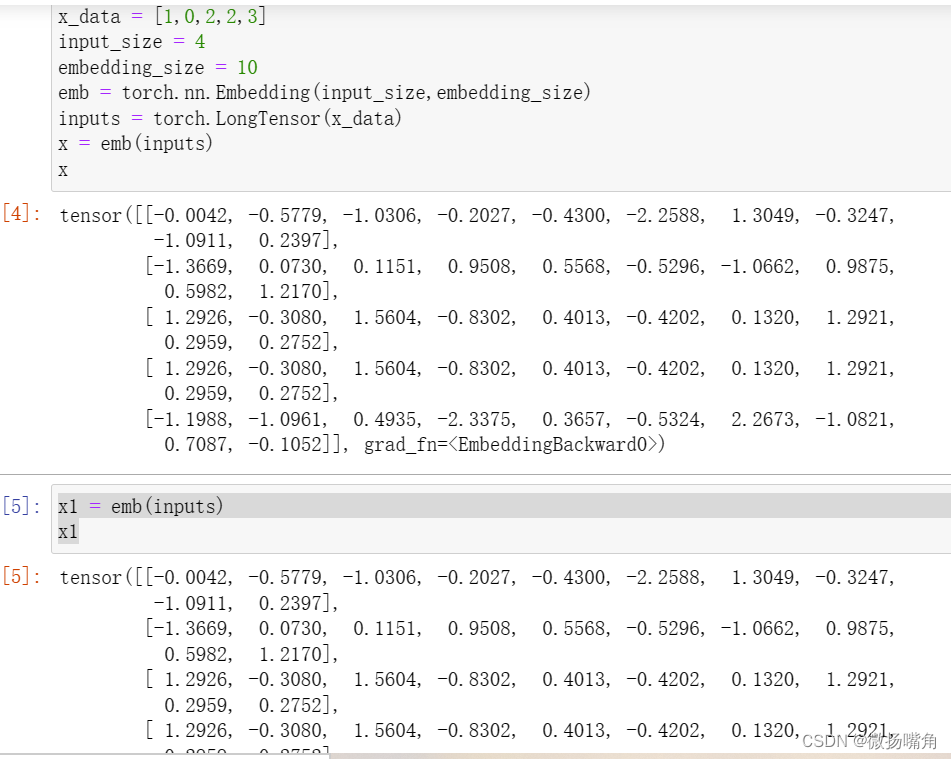
Task: Click -1.3669 in the Out[5] tensor
Action: pyautogui.click(x=193, y=628)
